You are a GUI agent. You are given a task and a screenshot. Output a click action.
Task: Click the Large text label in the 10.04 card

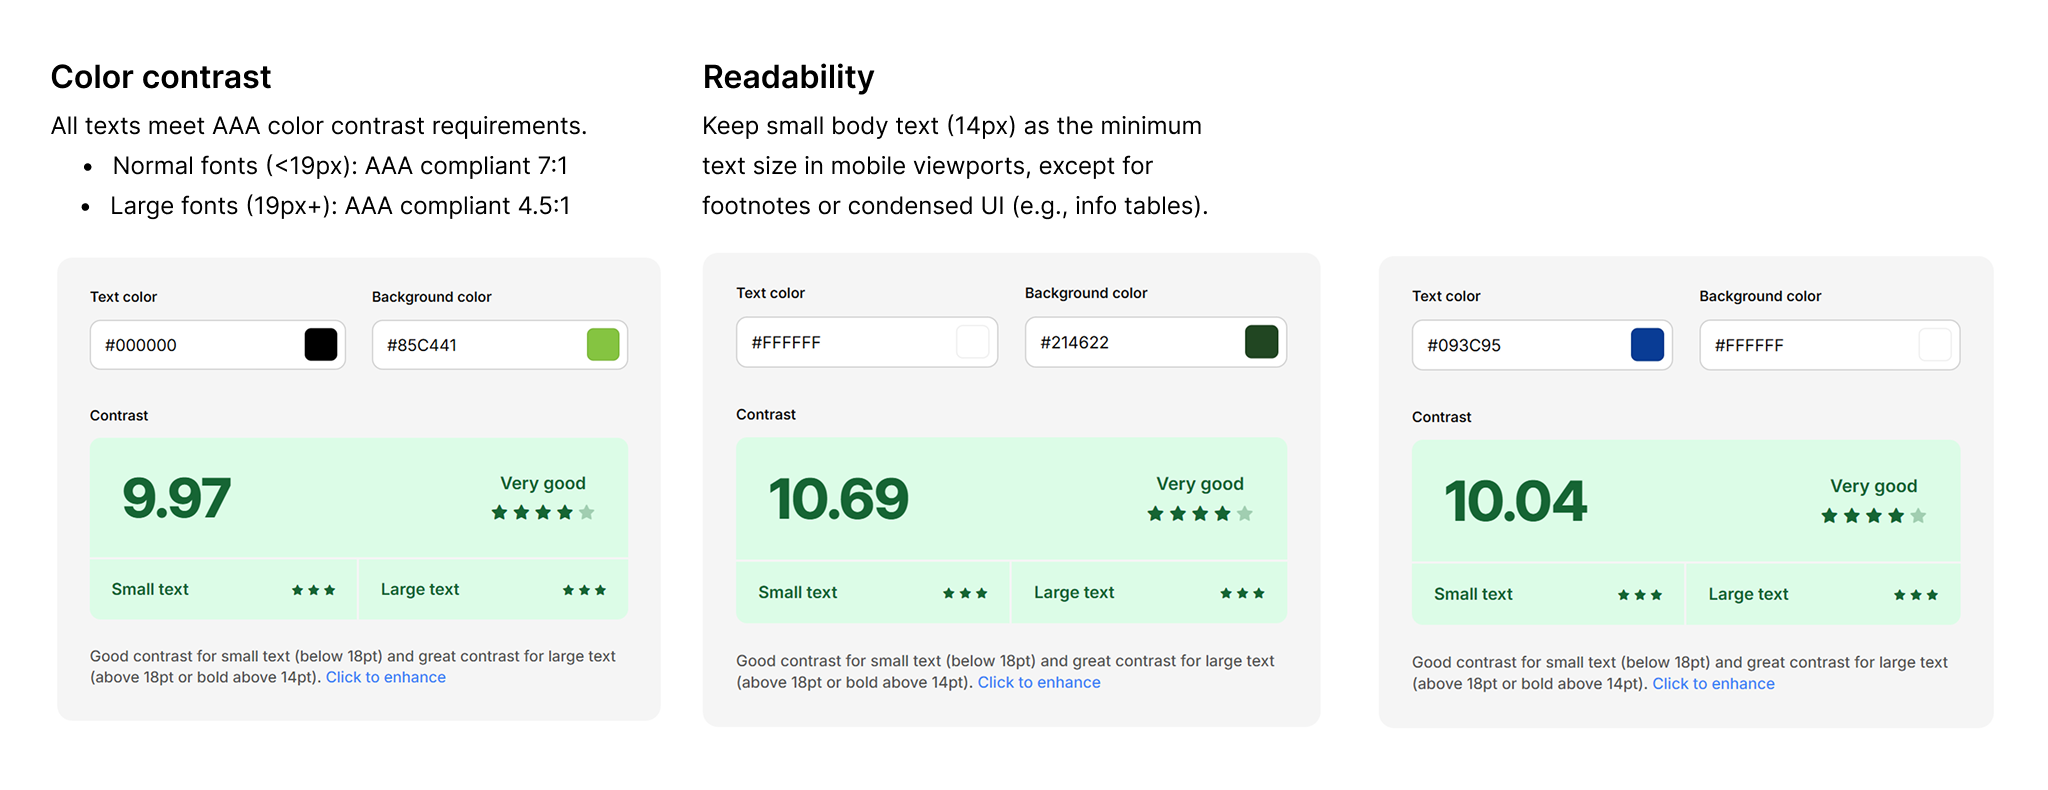pyautogui.click(x=1748, y=595)
